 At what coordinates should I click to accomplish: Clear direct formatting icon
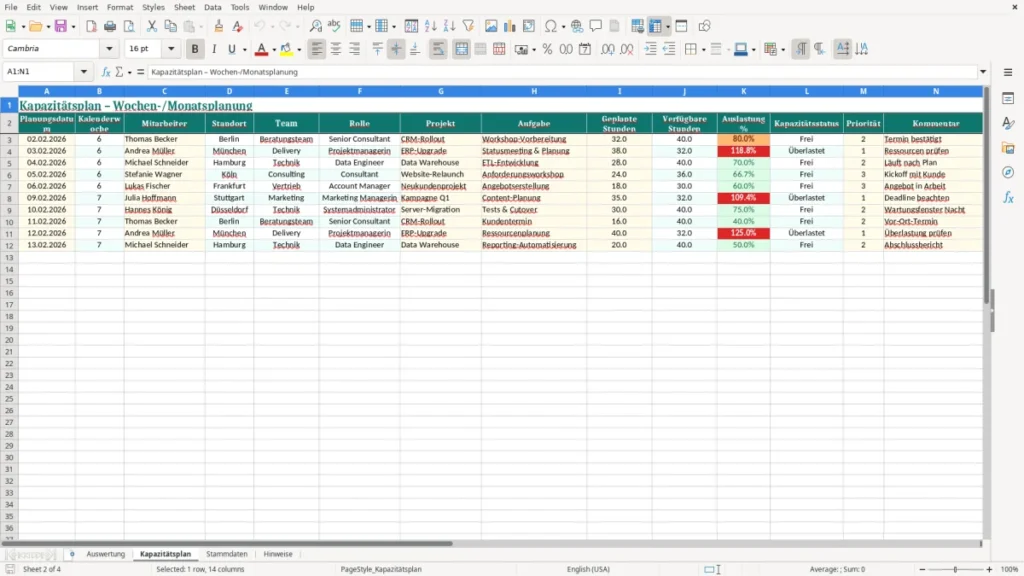click(x=238, y=26)
